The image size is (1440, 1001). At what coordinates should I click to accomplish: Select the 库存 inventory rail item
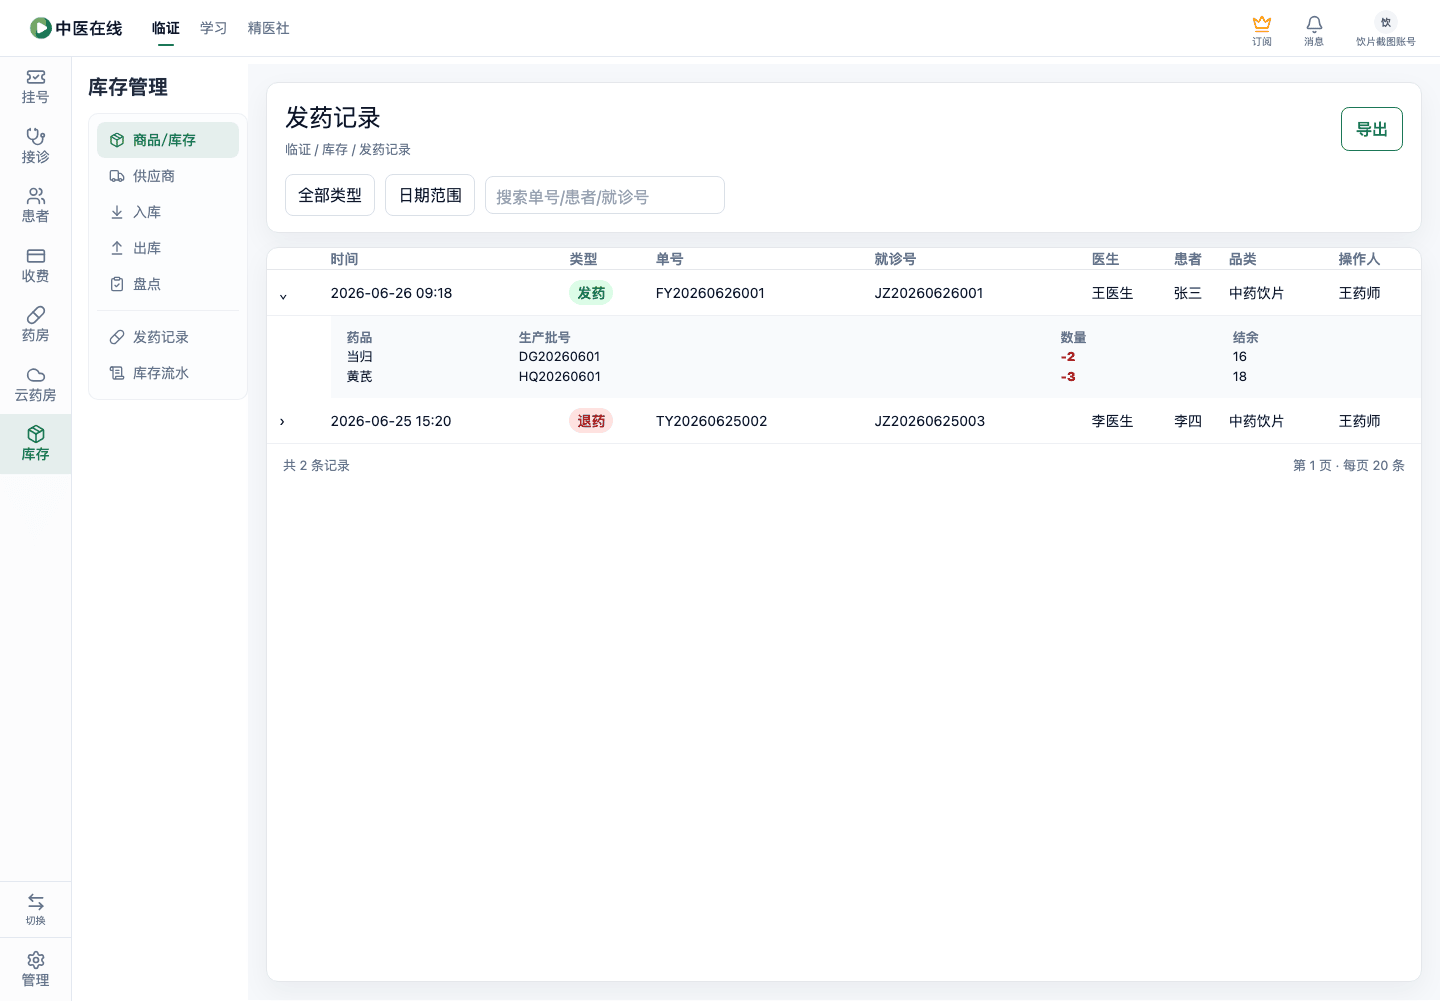(35, 444)
